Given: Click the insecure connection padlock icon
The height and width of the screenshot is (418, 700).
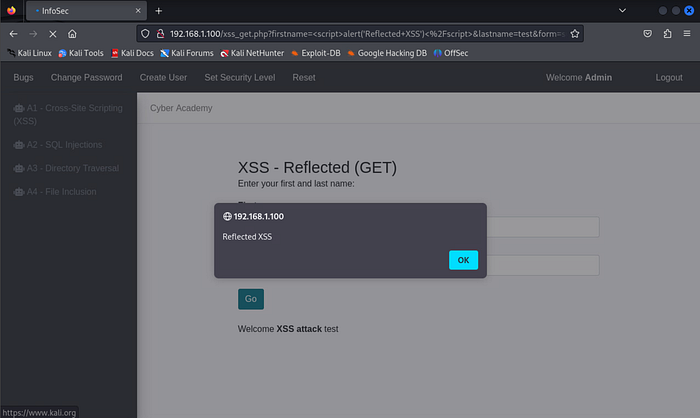Looking at the screenshot, I should click(160, 34).
